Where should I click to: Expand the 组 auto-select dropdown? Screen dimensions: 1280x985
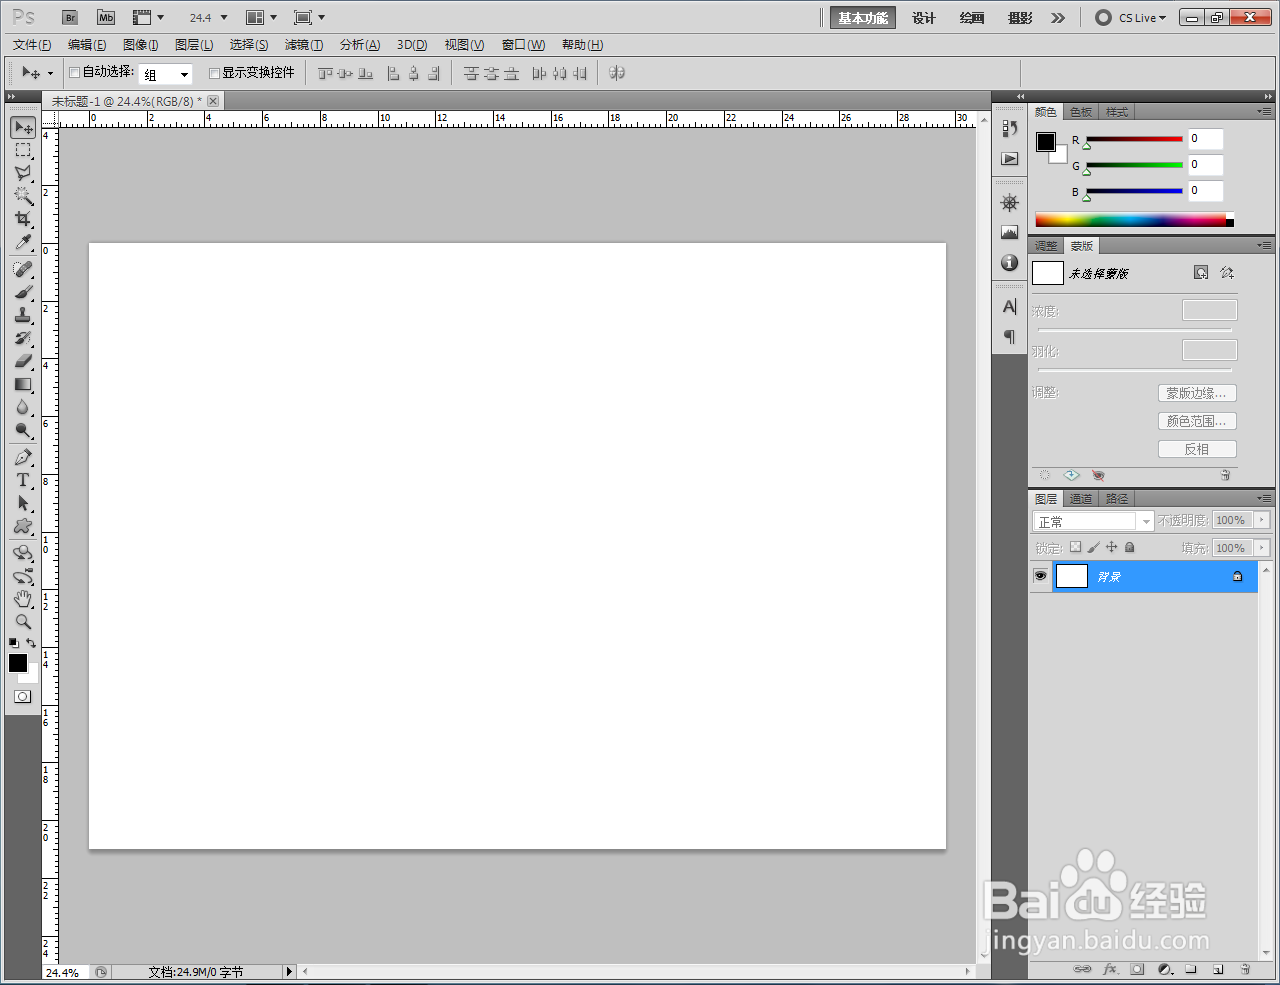click(x=165, y=74)
